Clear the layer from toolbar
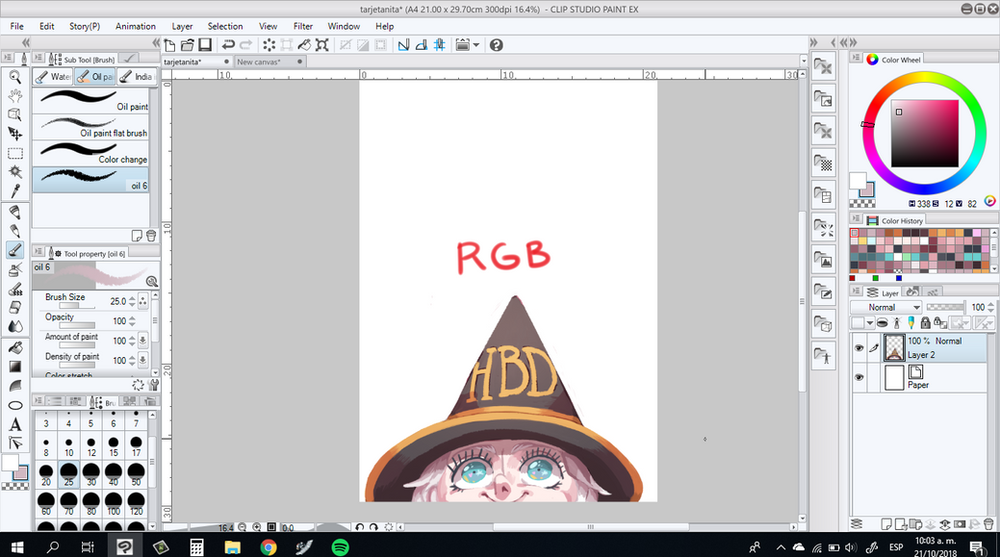 [x=269, y=45]
